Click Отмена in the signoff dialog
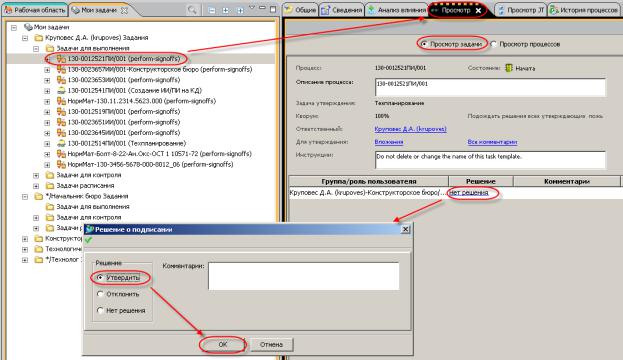The width and height of the screenshot is (623, 360). tap(271, 345)
